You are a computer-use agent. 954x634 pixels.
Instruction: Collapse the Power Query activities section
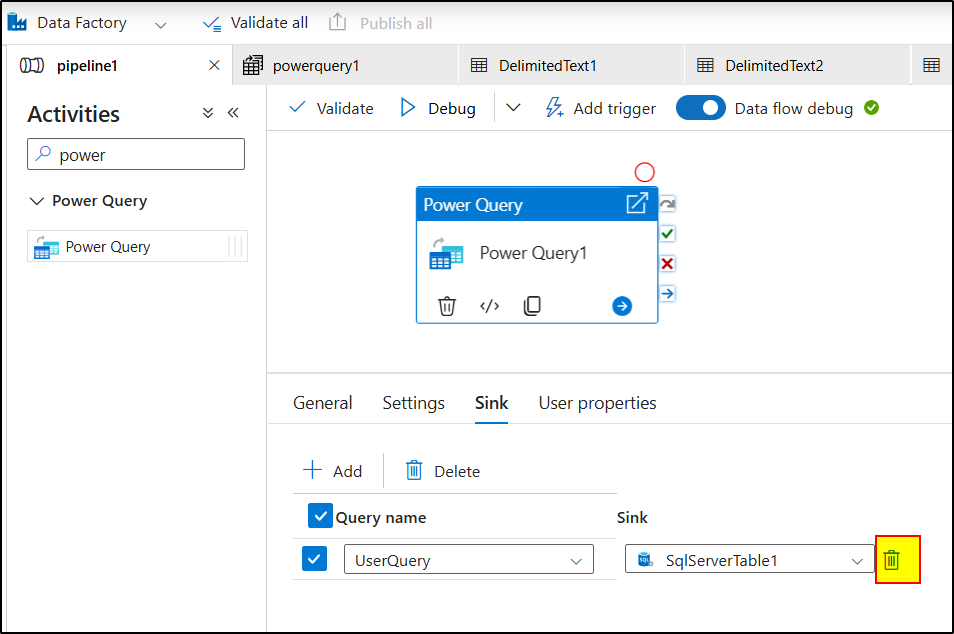37,200
